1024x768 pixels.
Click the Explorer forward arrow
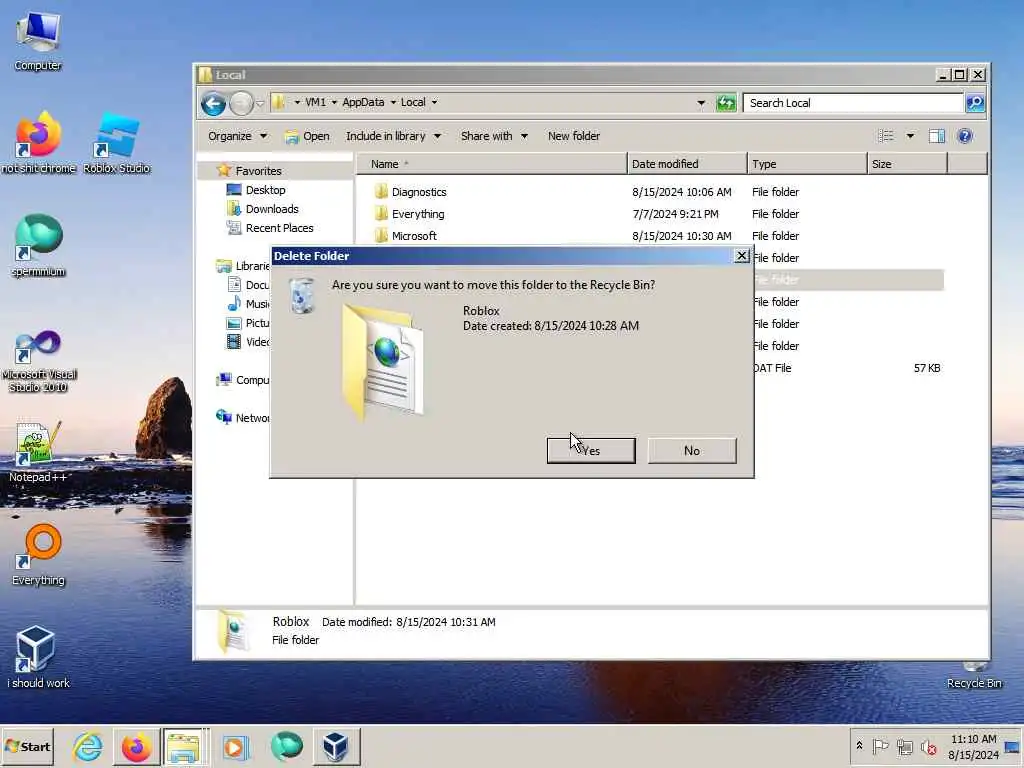(x=241, y=103)
